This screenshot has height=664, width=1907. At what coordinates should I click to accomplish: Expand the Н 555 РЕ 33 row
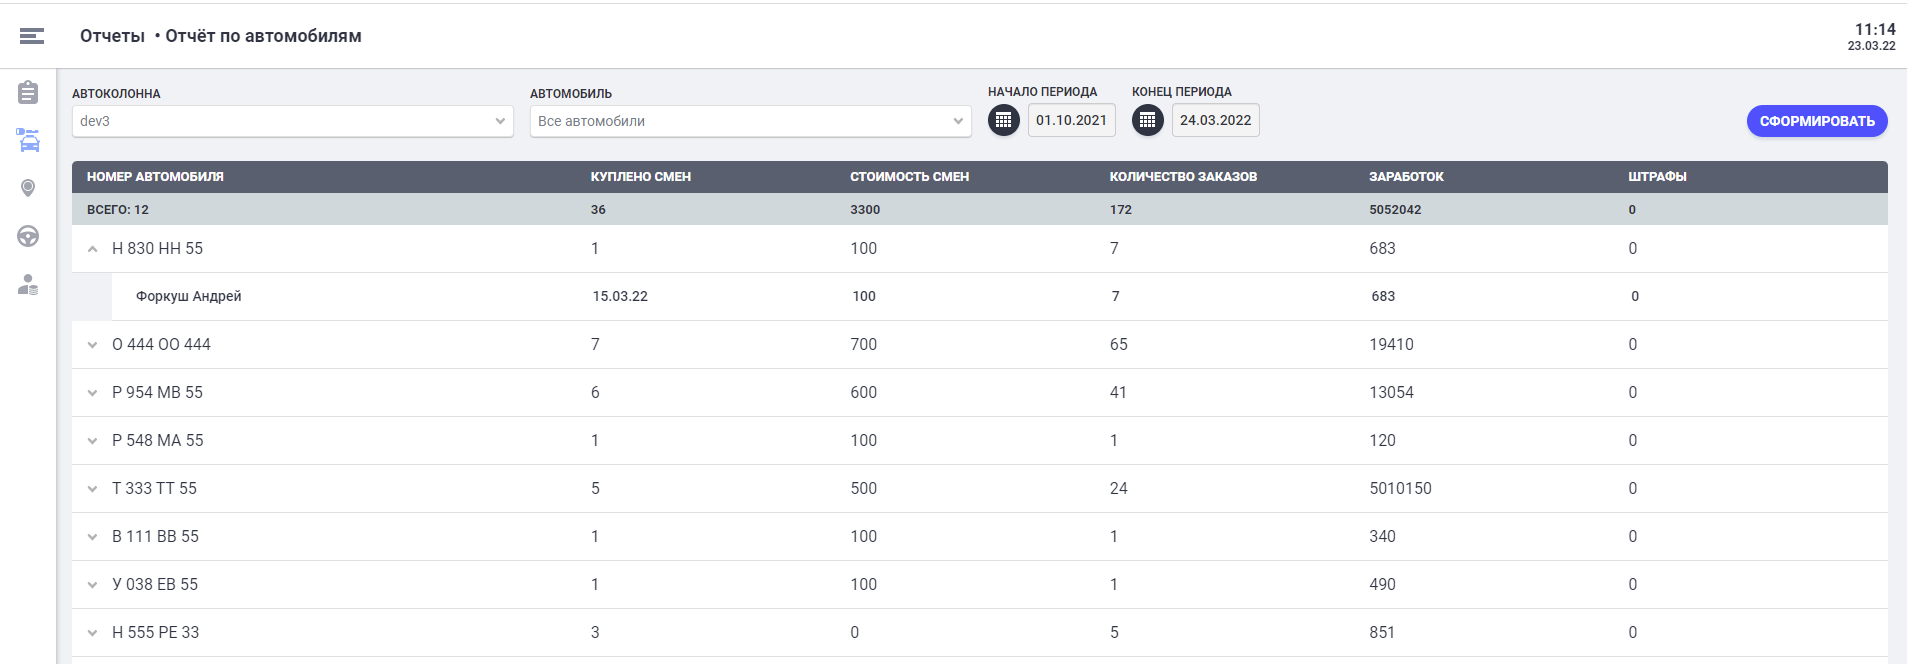(93, 633)
